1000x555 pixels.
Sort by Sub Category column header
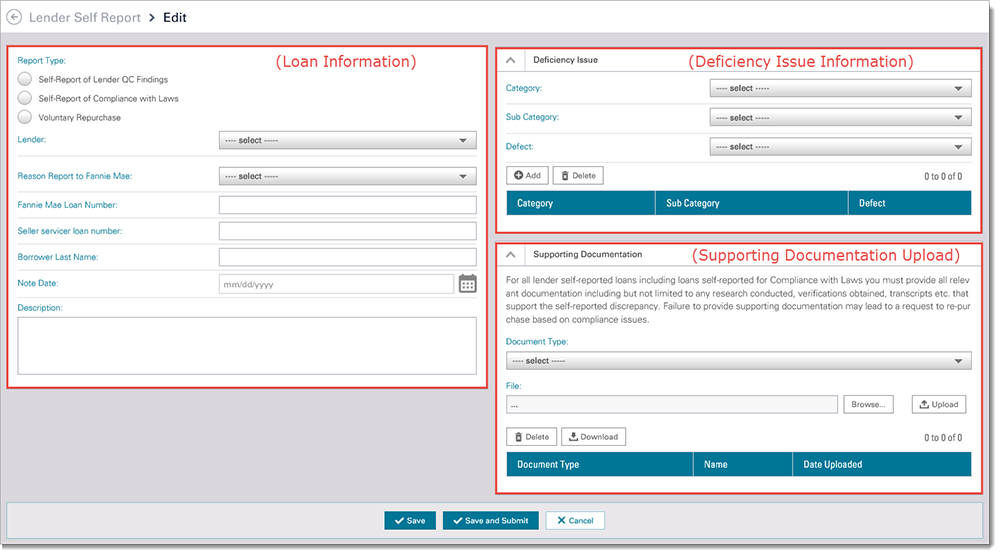pos(752,203)
